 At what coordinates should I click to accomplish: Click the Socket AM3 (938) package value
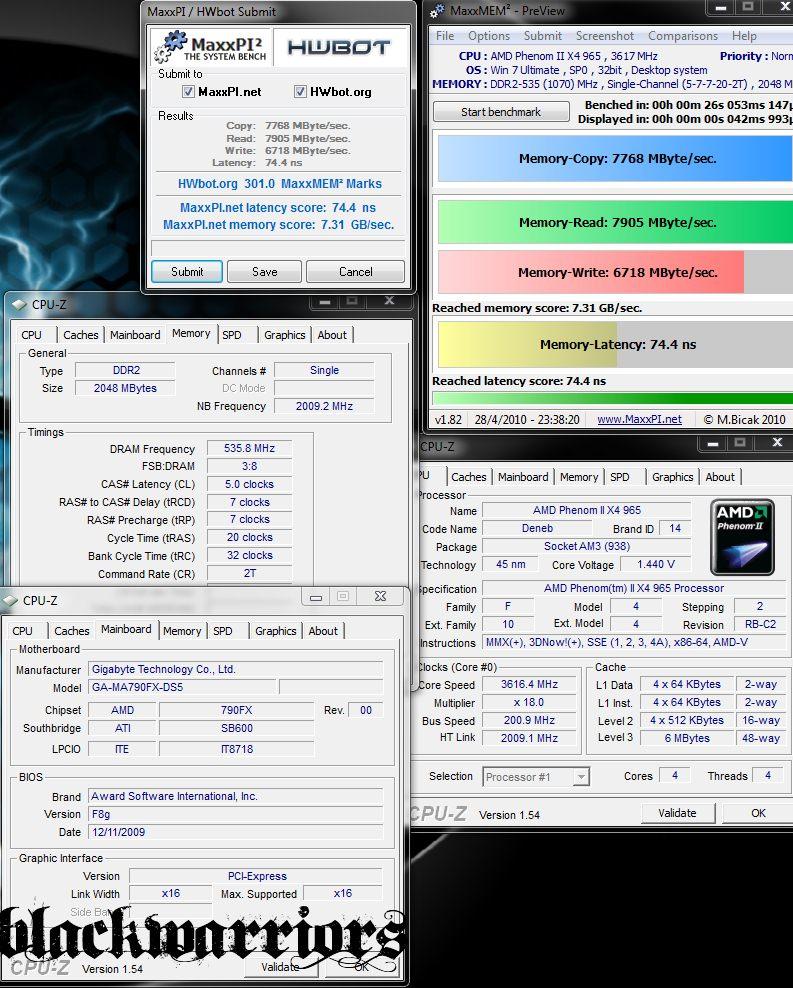pos(586,546)
